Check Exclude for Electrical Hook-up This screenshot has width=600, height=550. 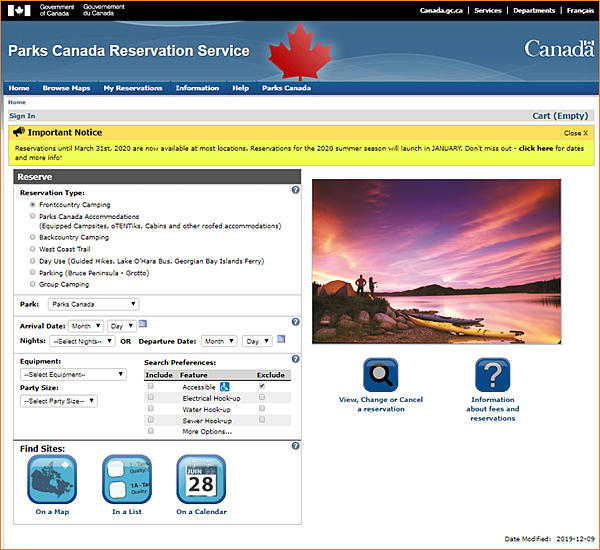coord(262,398)
